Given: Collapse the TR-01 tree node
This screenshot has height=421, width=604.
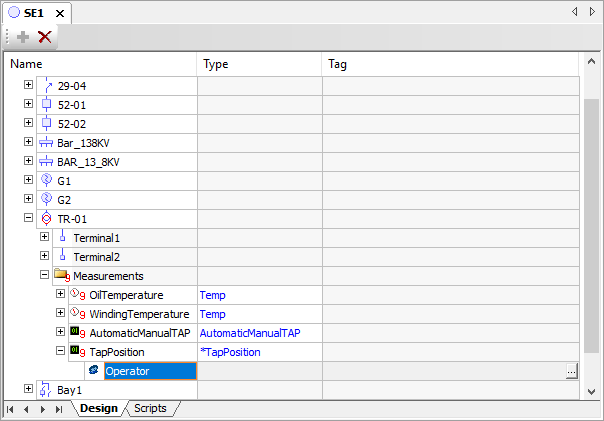Looking at the screenshot, I should coord(29,219).
